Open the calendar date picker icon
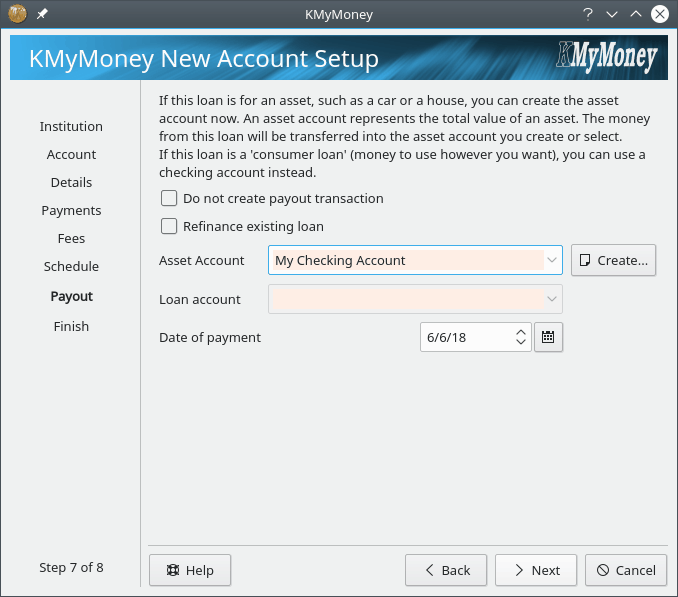Screen dimensions: 678x597 (548, 337)
